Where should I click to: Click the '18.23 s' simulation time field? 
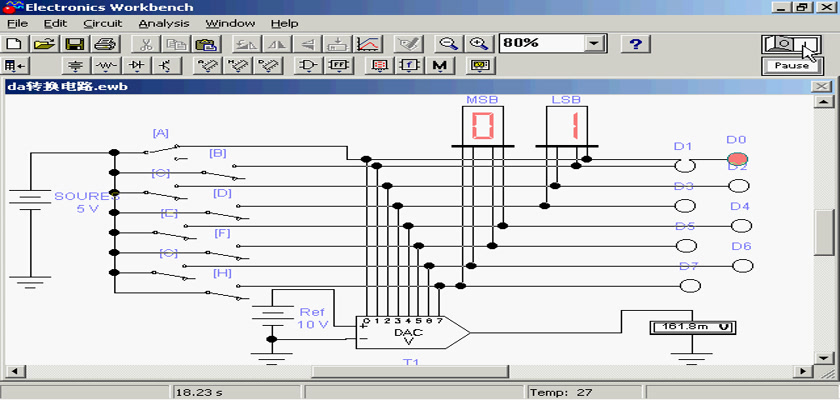237,393
